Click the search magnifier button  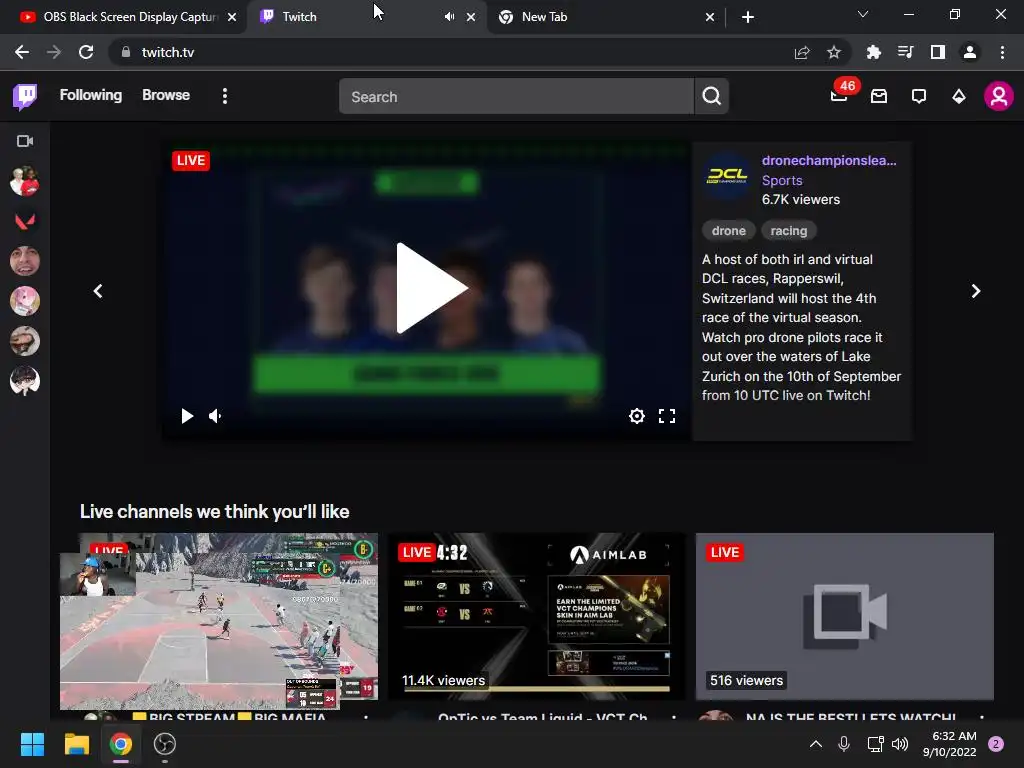point(712,97)
